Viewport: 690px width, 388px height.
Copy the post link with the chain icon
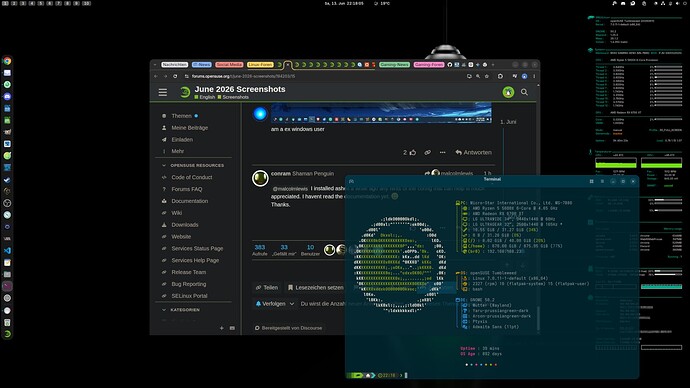[427, 152]
